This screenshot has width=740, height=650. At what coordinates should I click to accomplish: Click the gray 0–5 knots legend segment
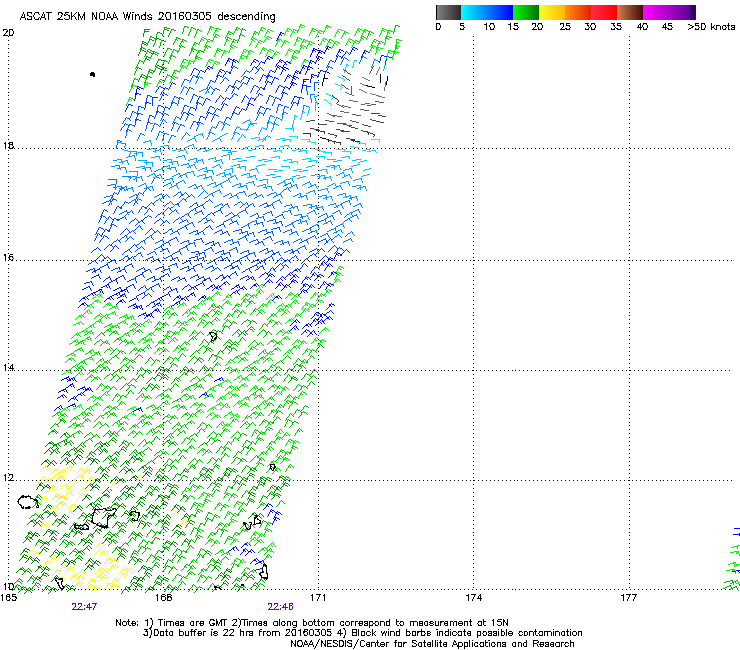coord(448,12)
